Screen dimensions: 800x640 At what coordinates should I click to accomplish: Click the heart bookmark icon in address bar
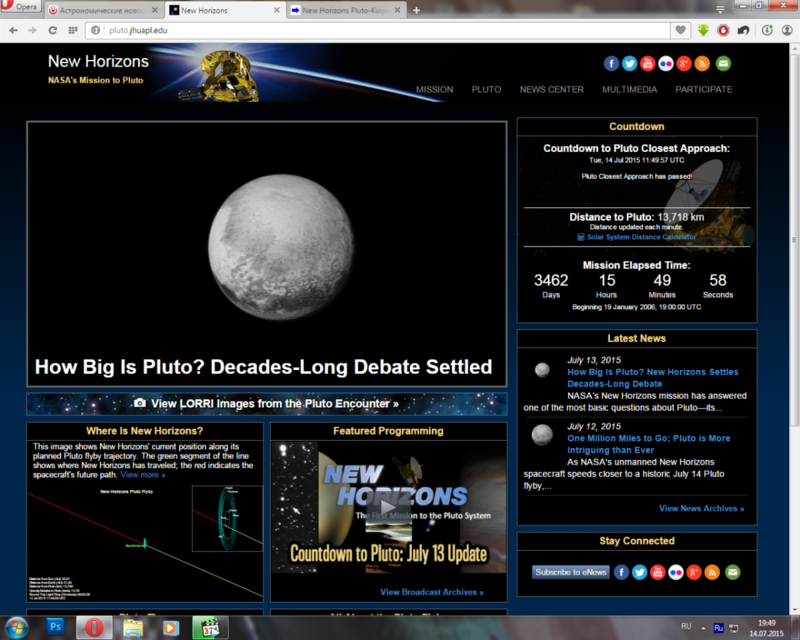(681, 30)
